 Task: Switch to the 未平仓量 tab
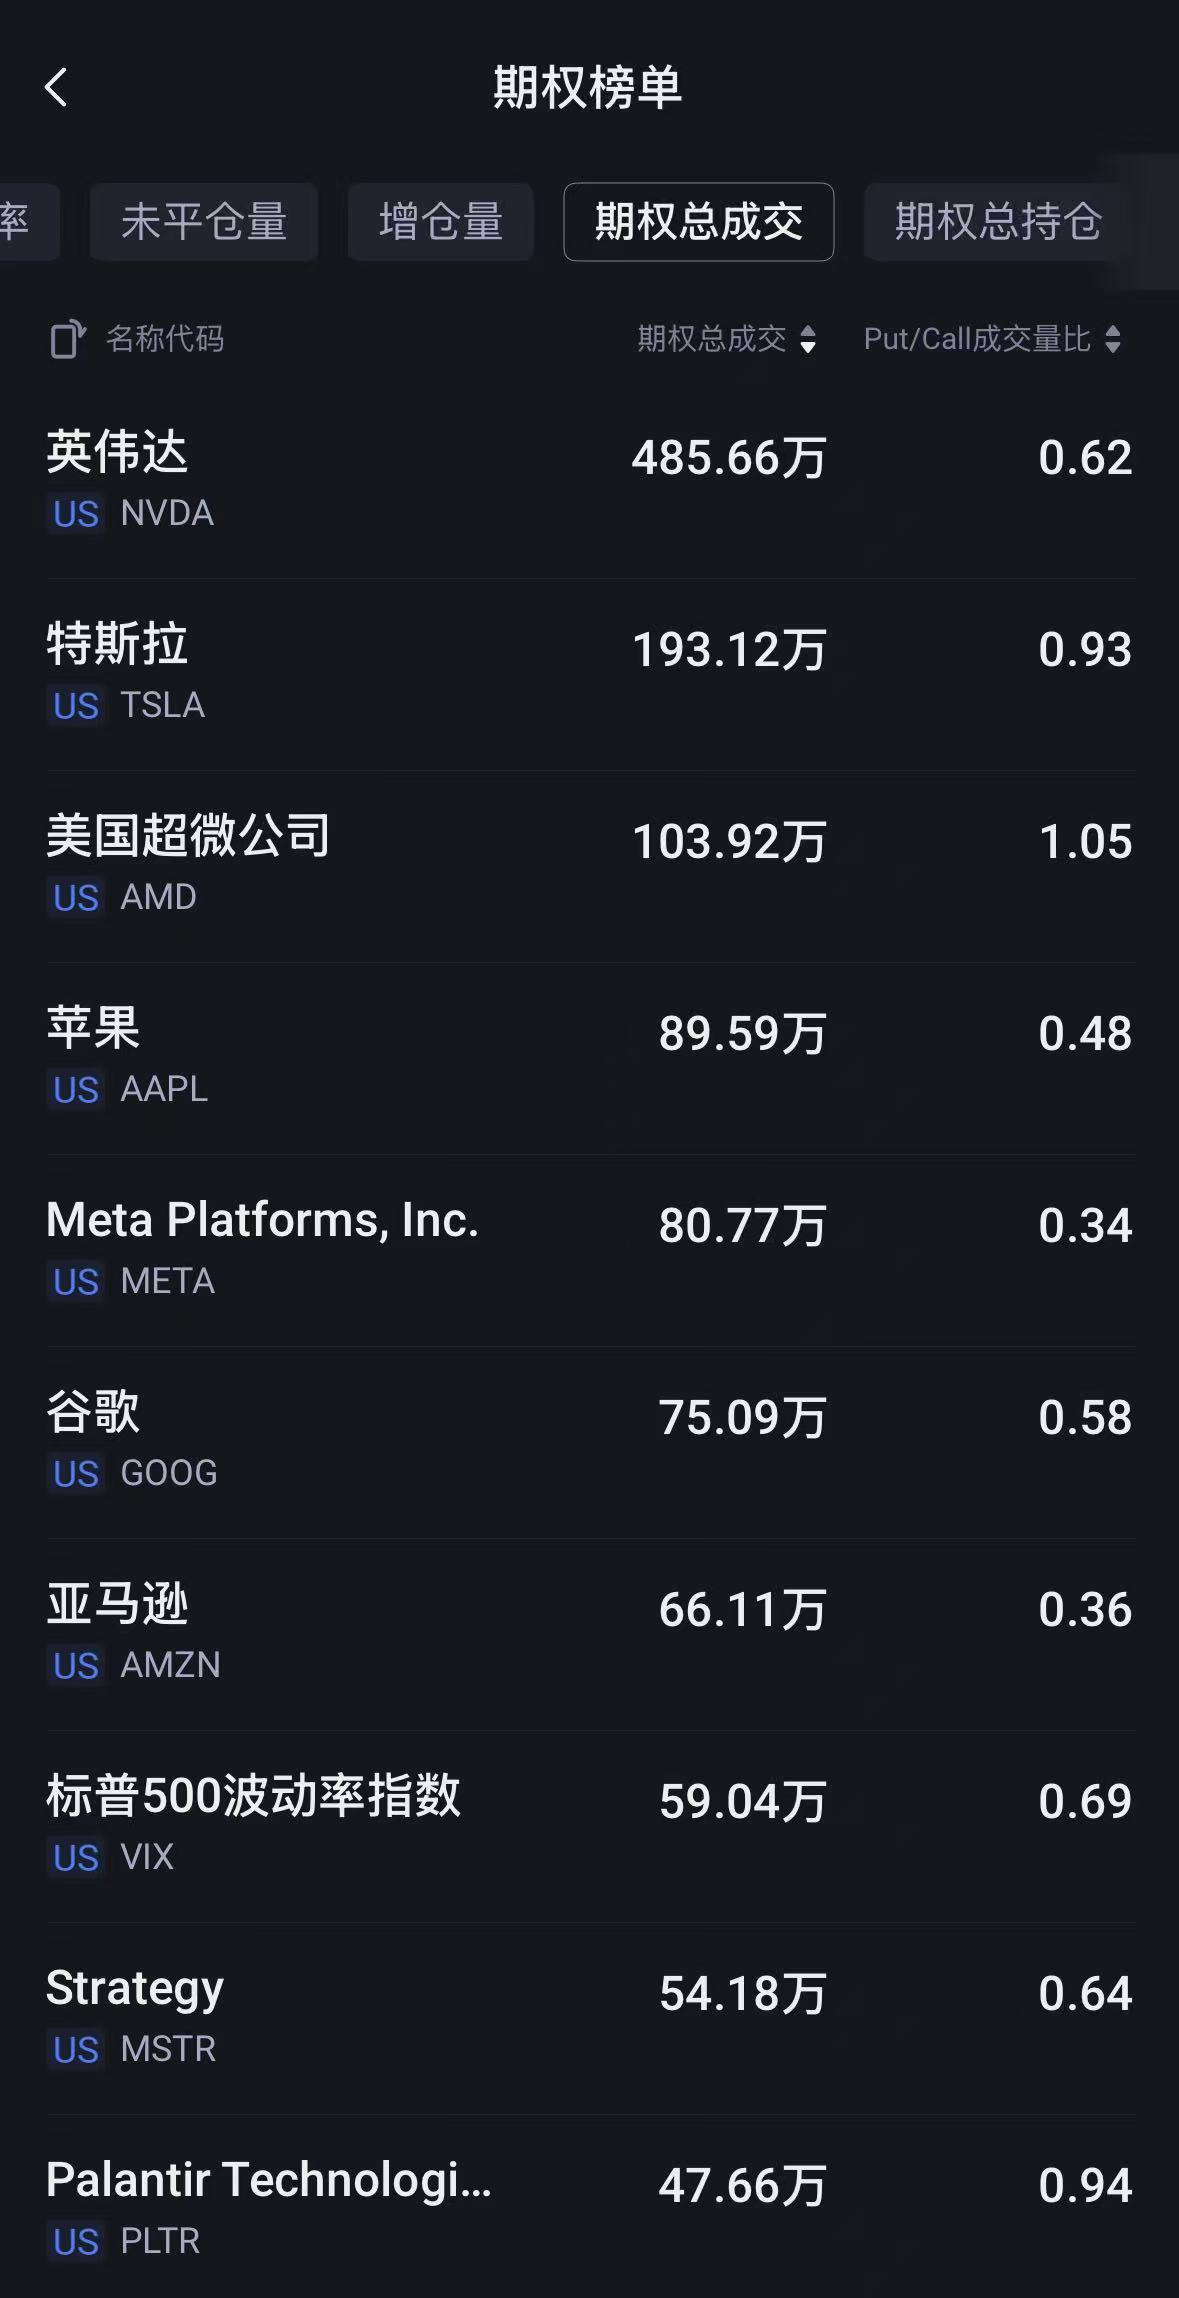204,222
